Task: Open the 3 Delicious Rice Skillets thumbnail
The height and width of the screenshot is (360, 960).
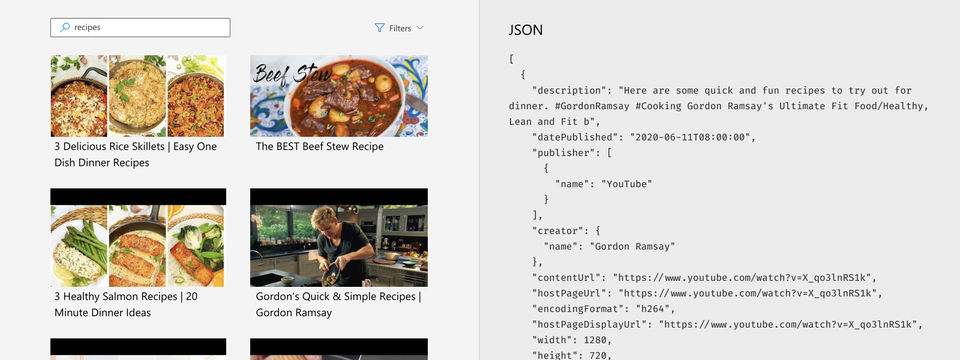Action: [x=138, y=96]
